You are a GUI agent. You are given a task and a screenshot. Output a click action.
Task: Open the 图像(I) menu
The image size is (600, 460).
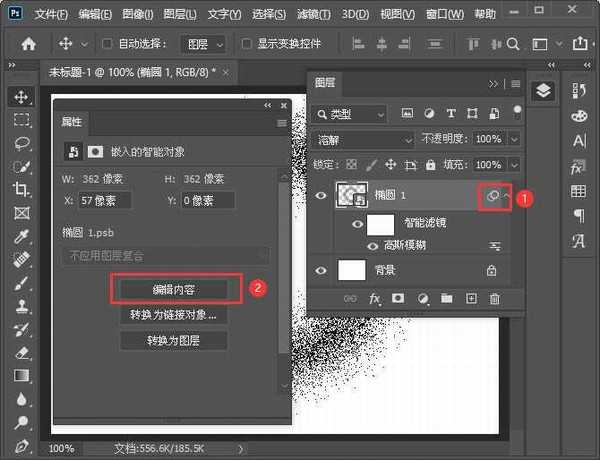pyautogui.click(x=137, y=15)
